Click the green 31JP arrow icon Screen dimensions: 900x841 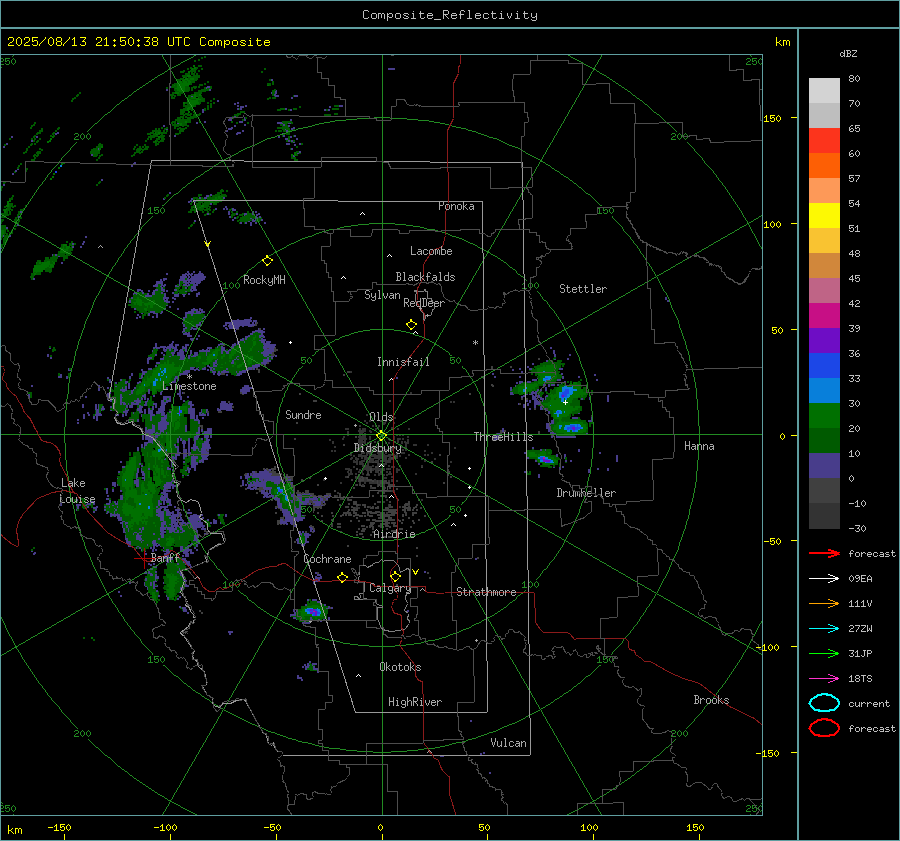(x=824, y=653)
